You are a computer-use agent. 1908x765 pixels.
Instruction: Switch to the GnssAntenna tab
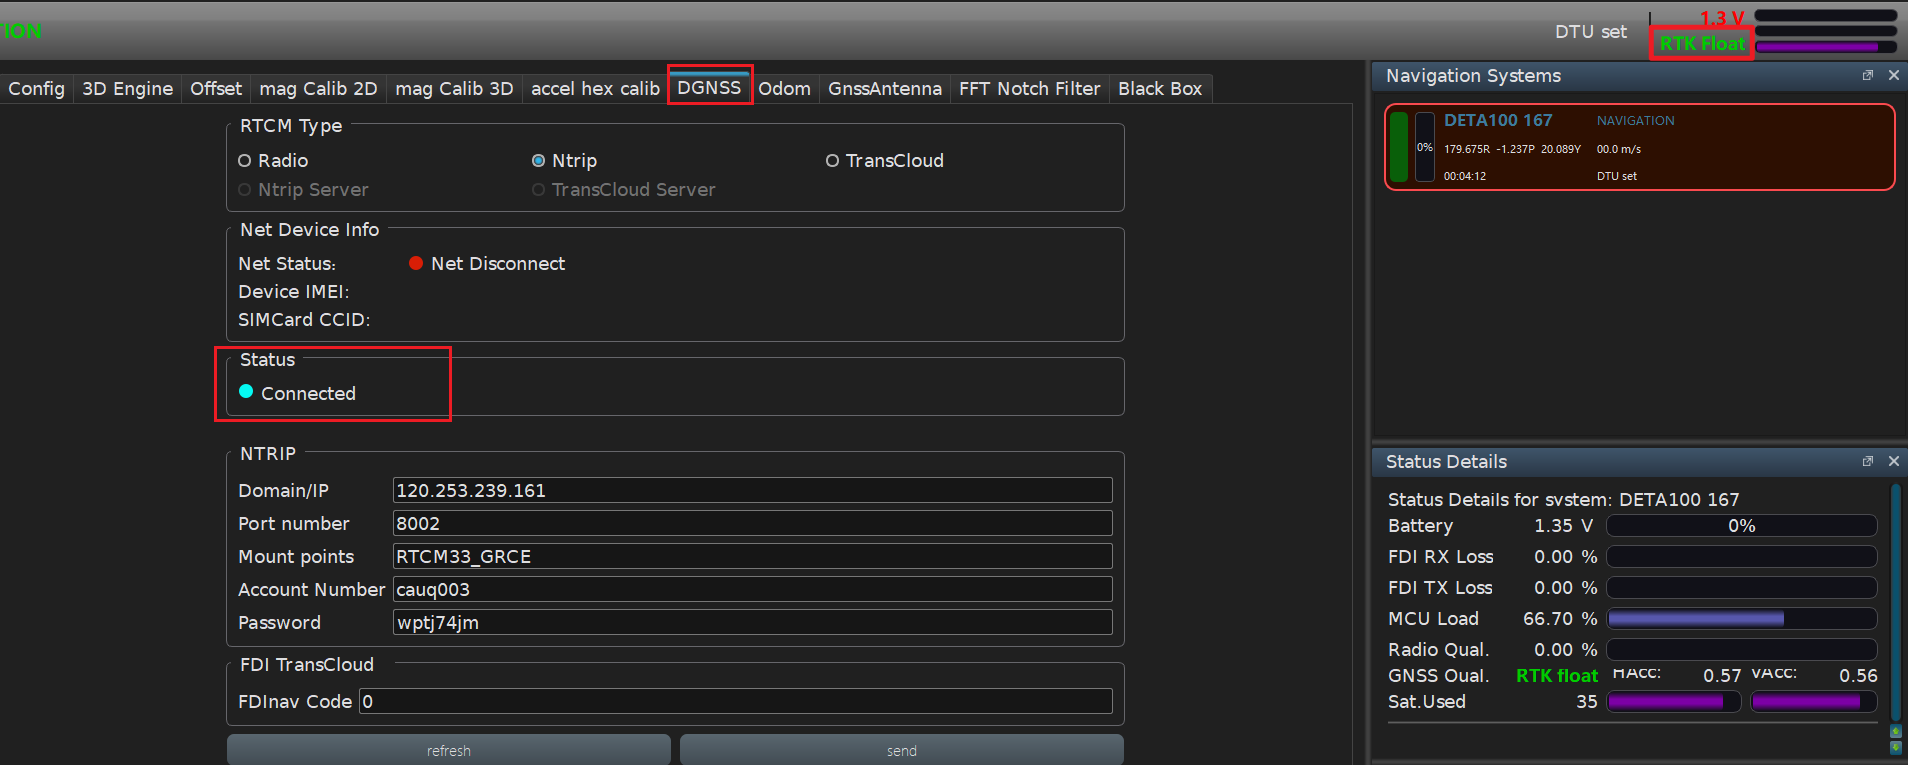click(885, 89)
